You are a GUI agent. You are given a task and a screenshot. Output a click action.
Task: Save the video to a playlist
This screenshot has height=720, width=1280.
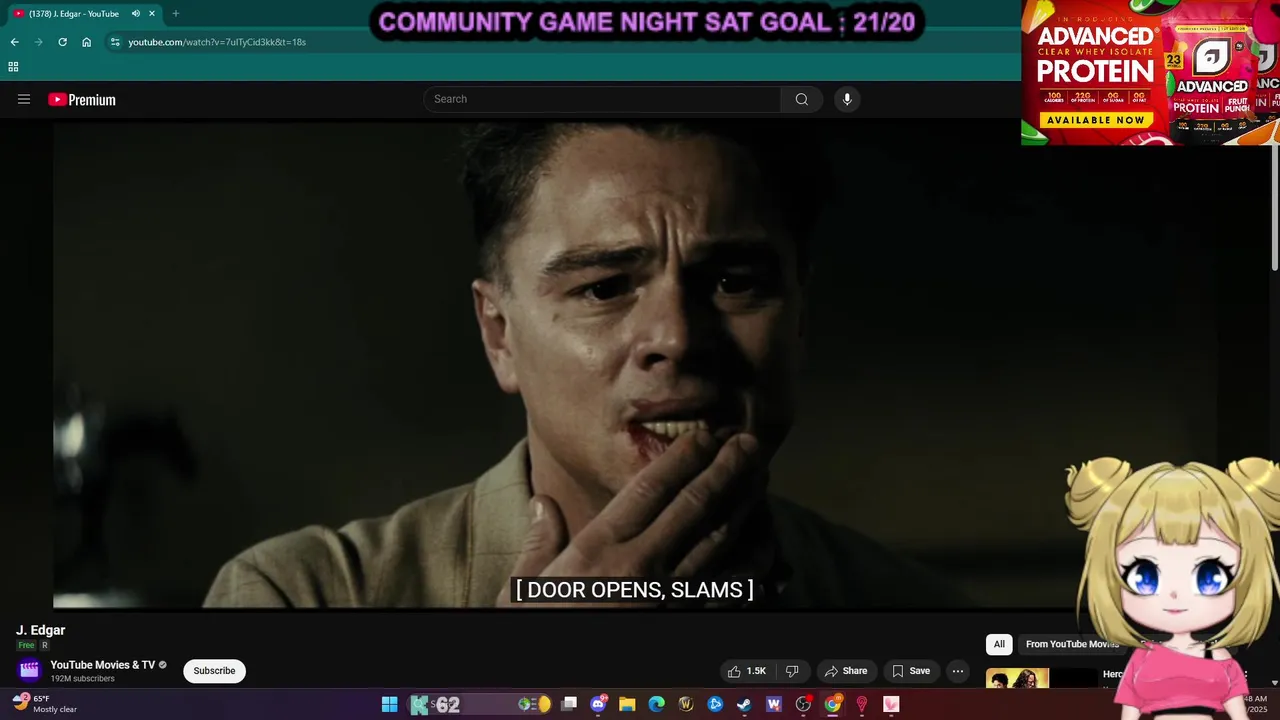coord(911,671)
